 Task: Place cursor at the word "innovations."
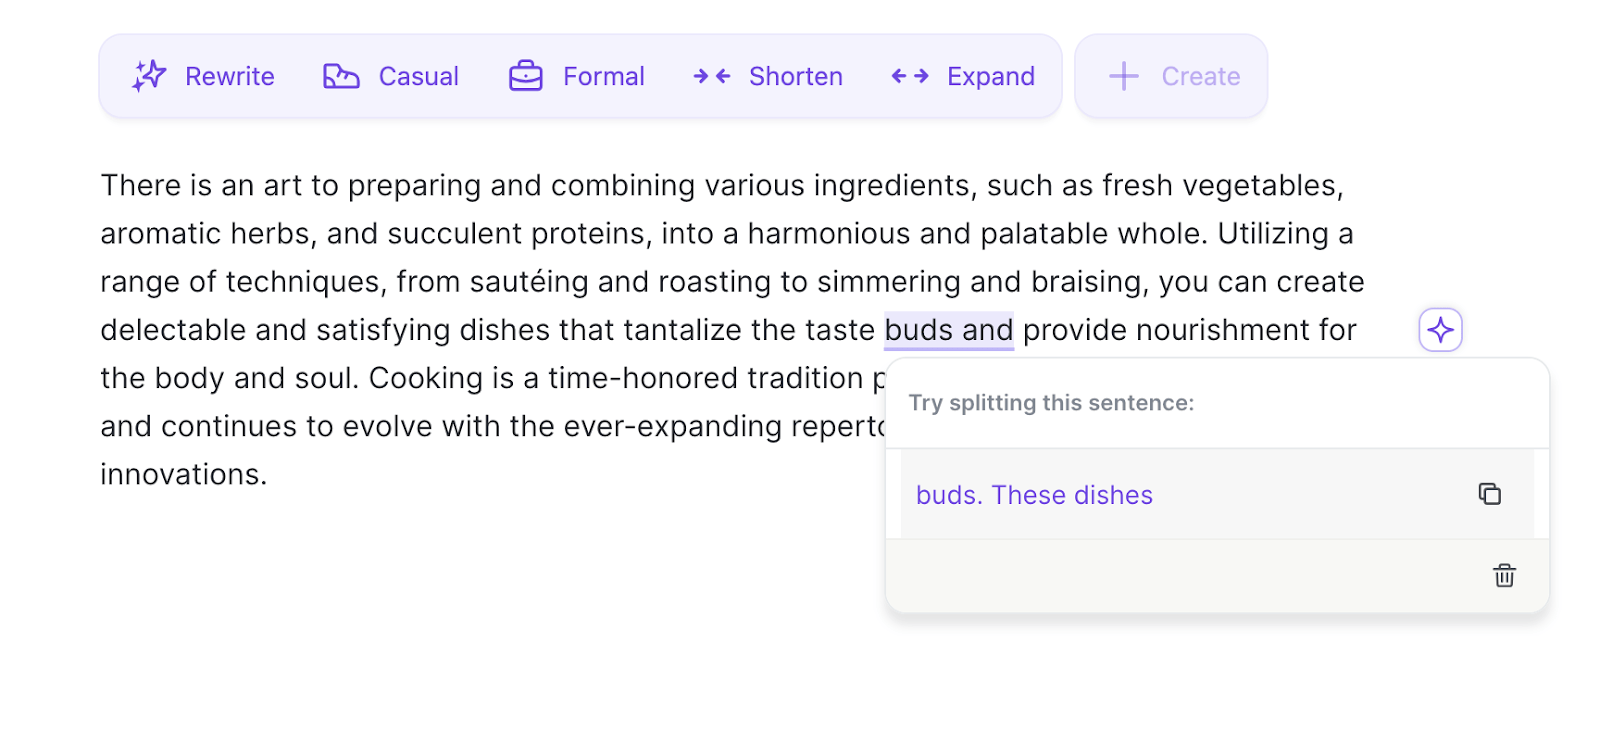click(184, 474)
